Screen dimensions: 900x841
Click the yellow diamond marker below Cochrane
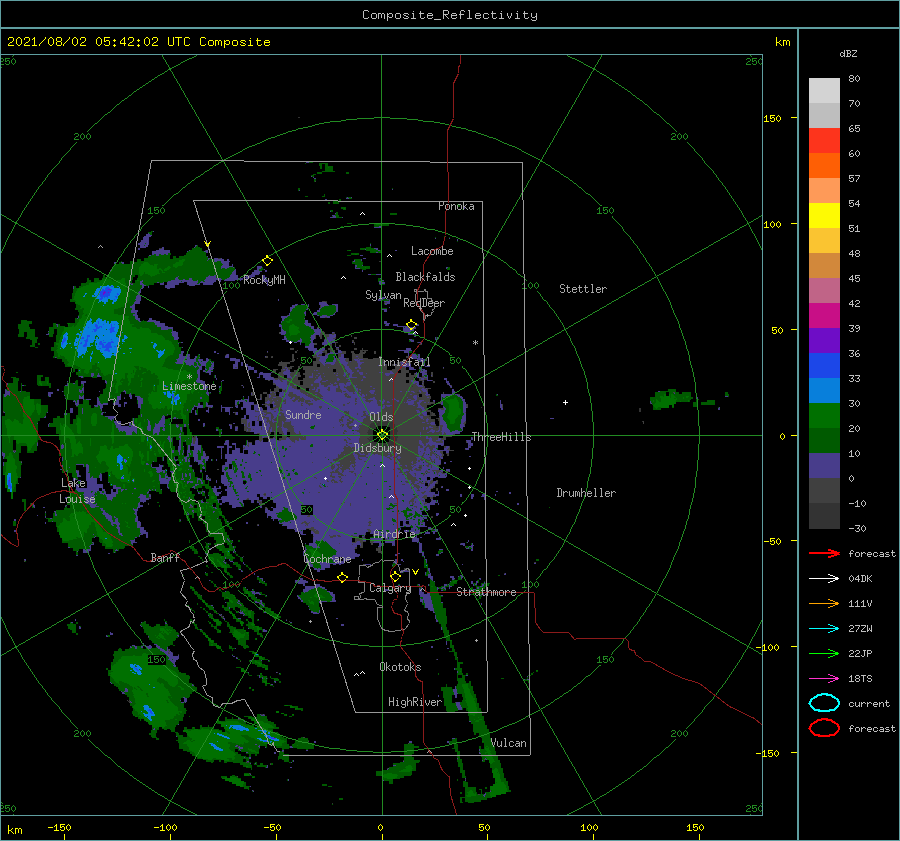(343, 577)
